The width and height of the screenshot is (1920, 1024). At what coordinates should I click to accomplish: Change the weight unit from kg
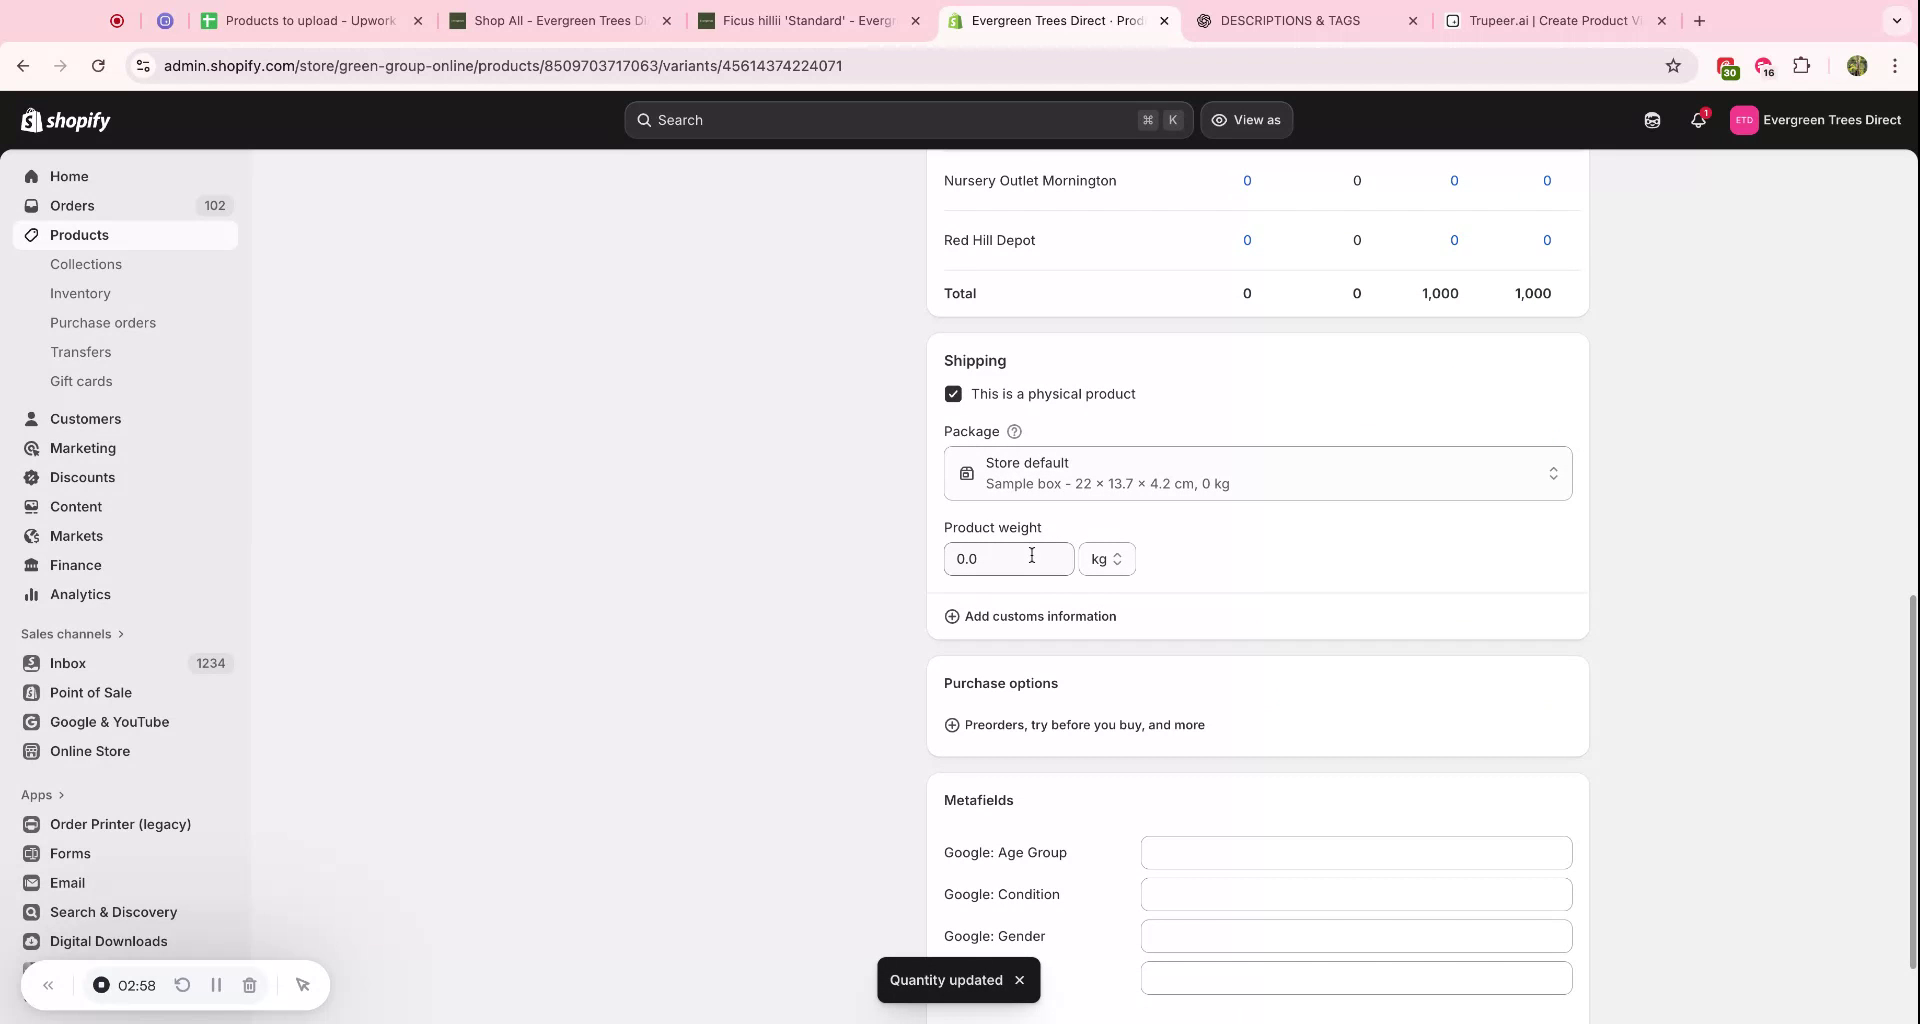(x=1107, y=559)
